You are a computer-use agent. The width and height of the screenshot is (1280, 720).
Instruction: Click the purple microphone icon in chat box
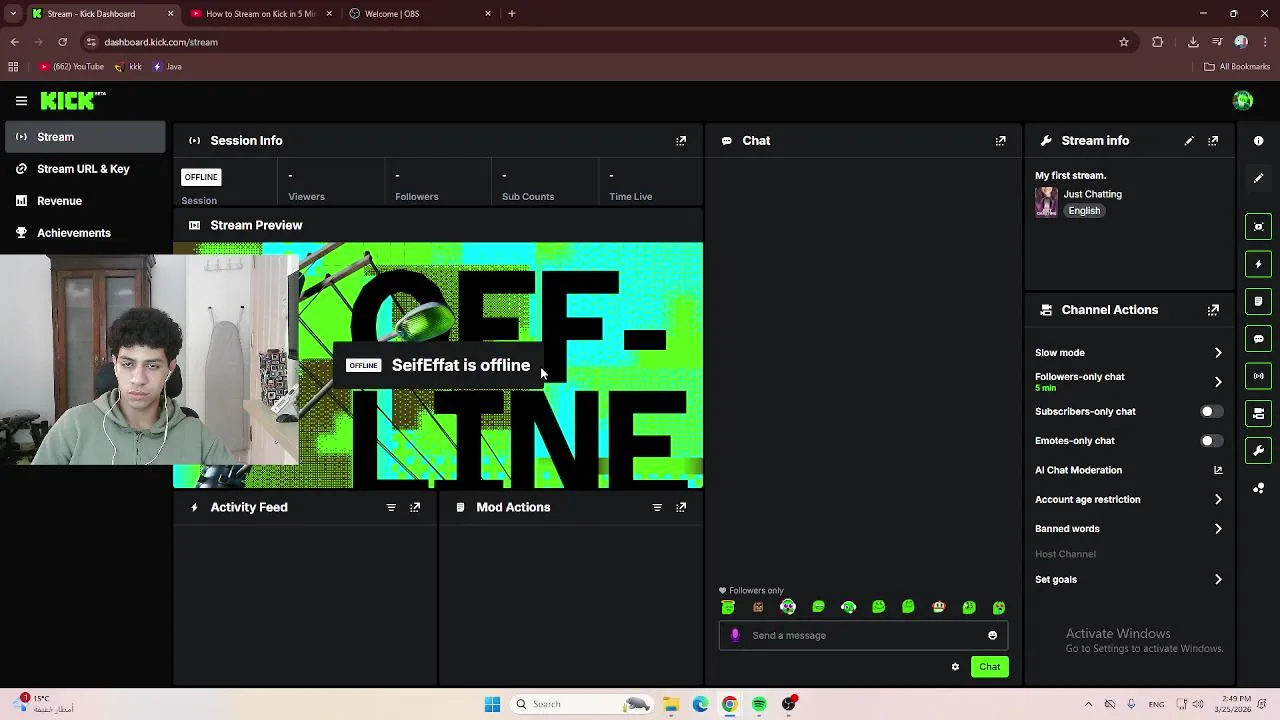[735, 635]
